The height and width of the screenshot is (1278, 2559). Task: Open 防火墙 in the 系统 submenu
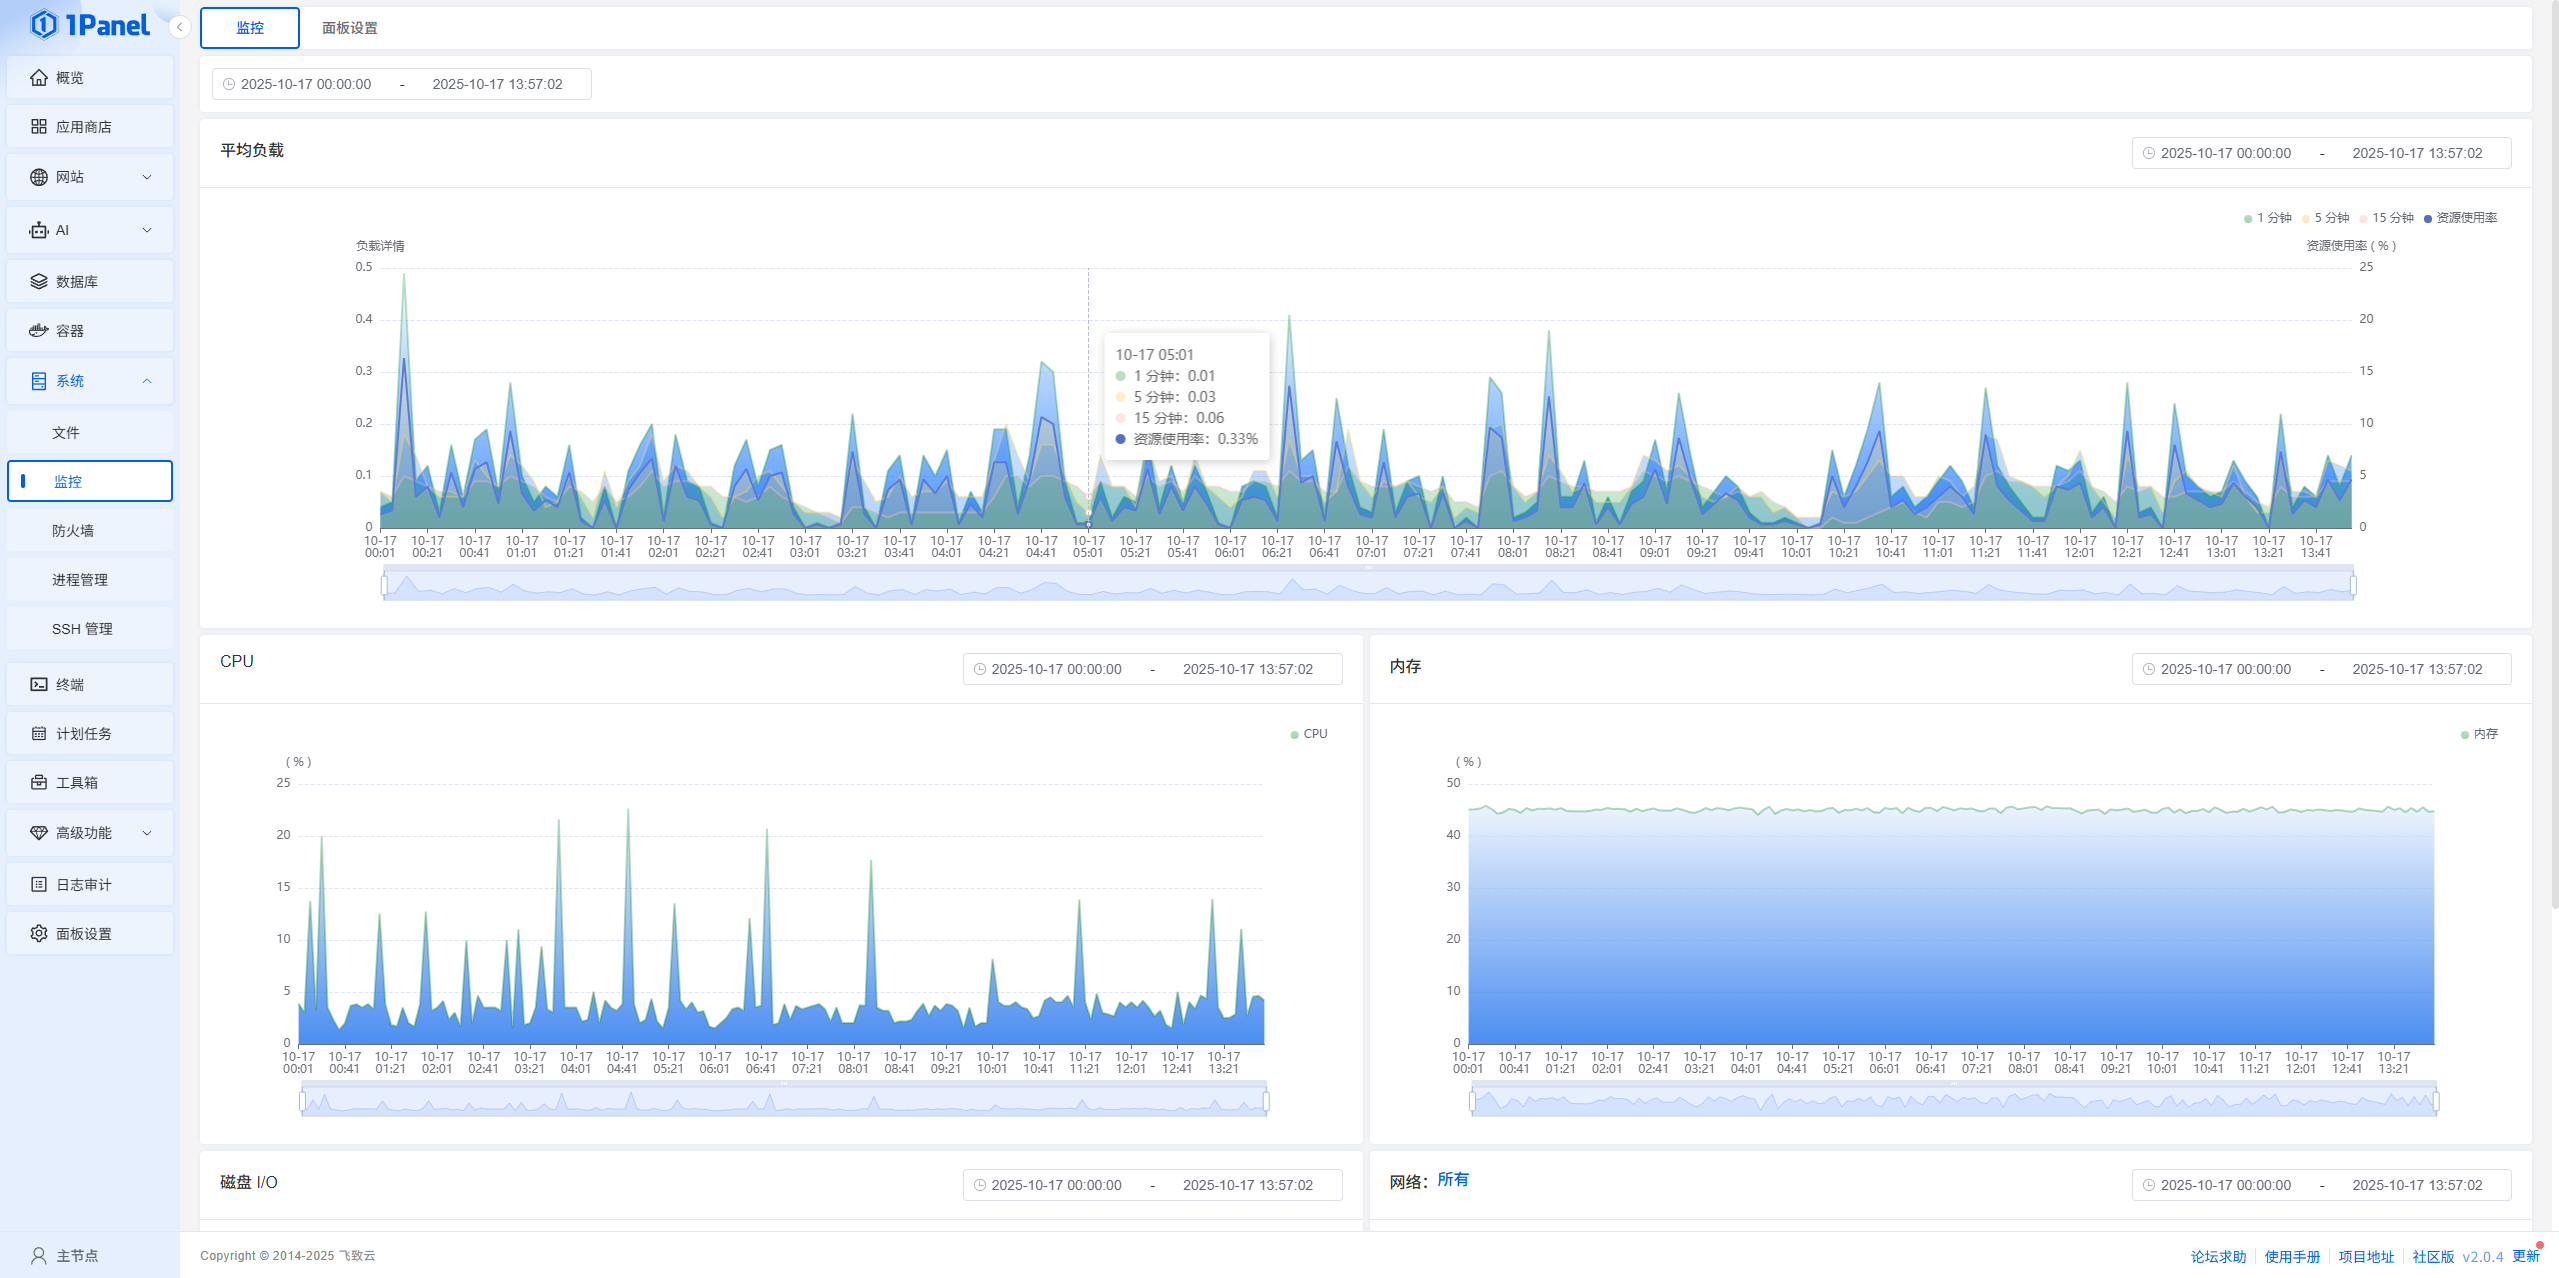tap(73, 530)
